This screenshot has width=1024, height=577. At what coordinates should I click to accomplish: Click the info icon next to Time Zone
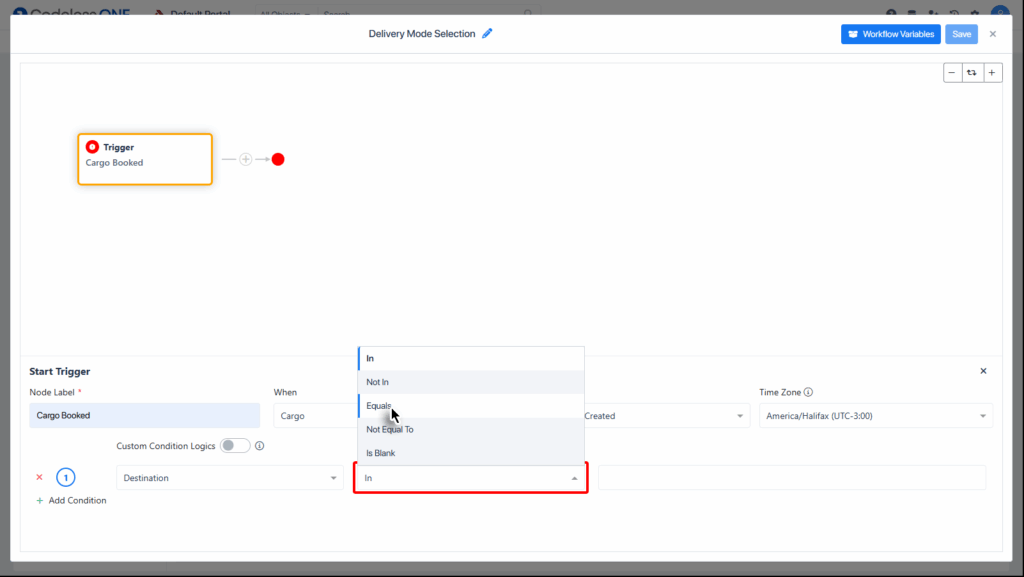(x=808, y=393)
